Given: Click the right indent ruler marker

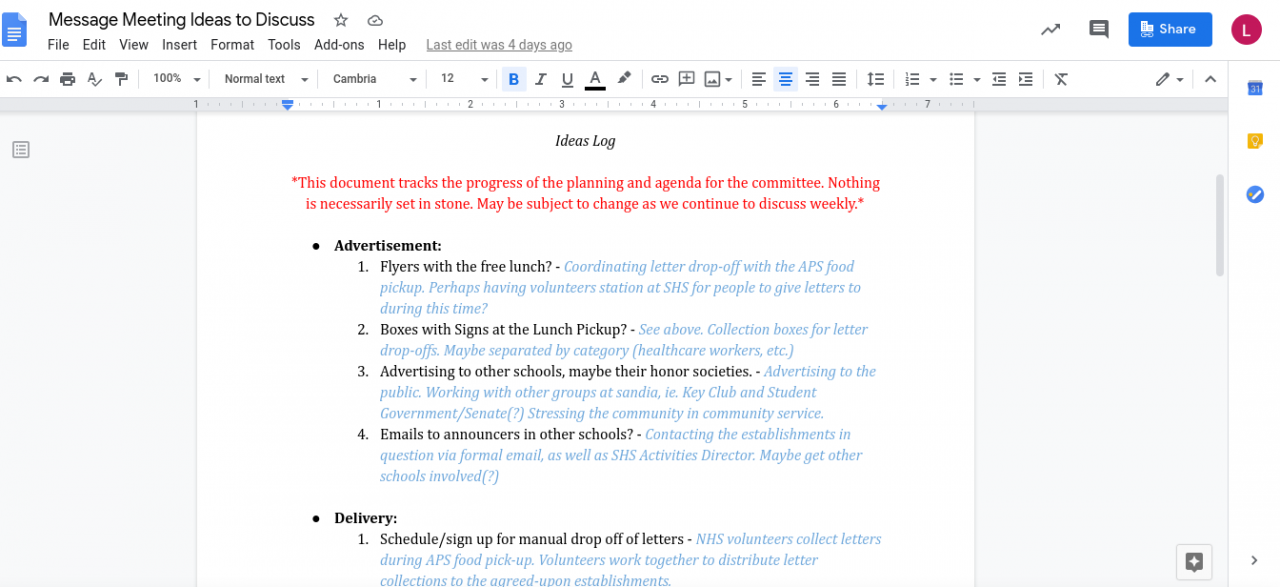Looking at the screenshot, I should [x=881, y=106].
